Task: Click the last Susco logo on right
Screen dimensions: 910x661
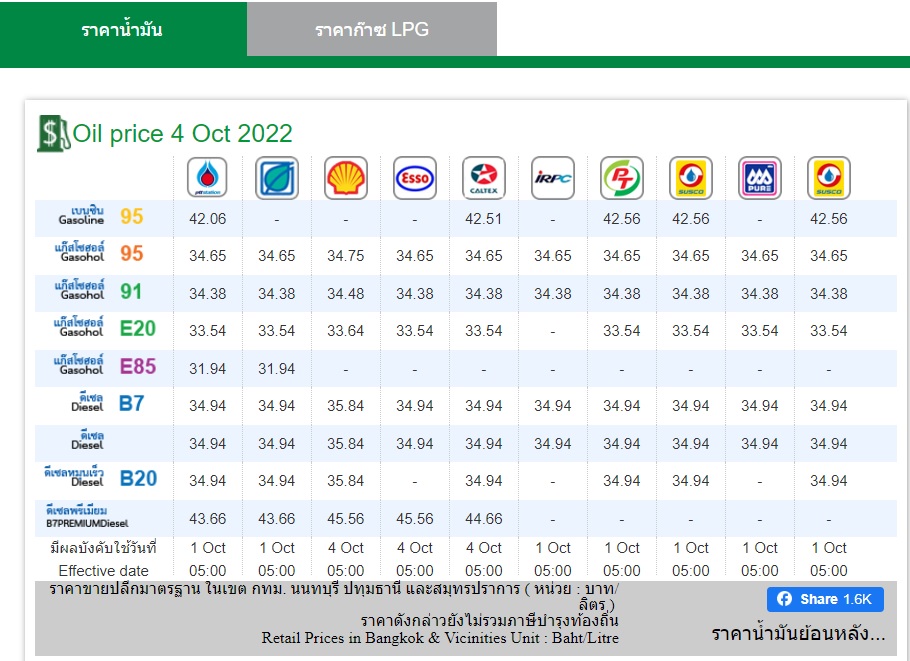Action: point(829,178)
